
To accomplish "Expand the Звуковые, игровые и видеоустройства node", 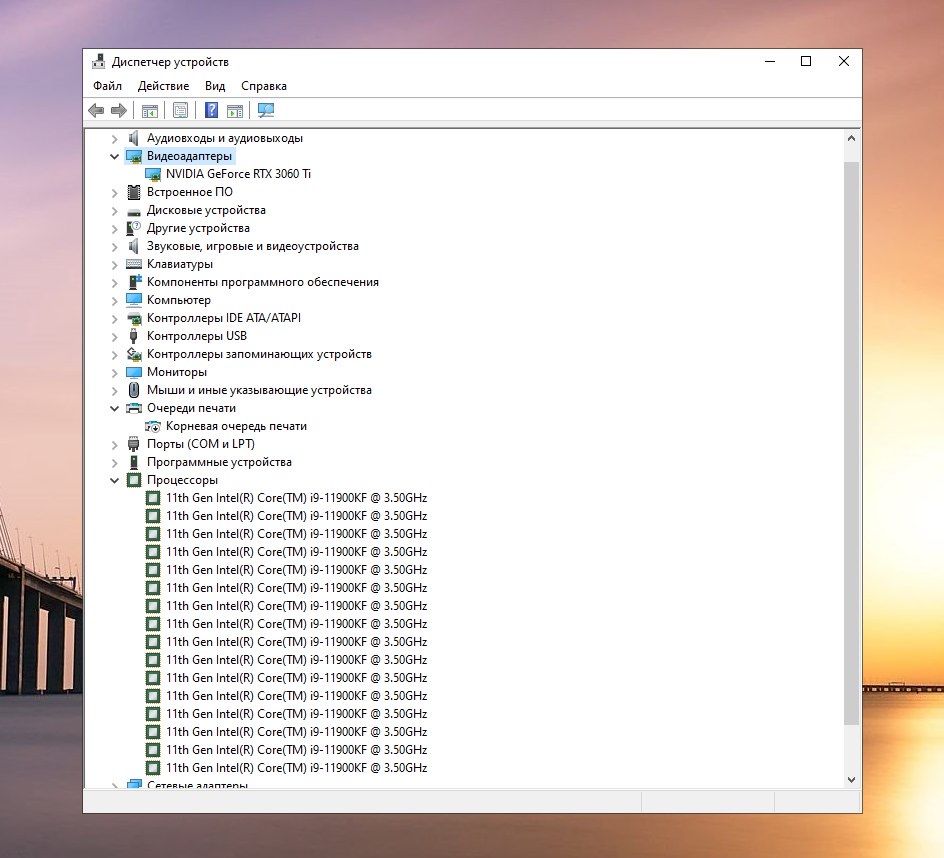I will coord(114,247).
